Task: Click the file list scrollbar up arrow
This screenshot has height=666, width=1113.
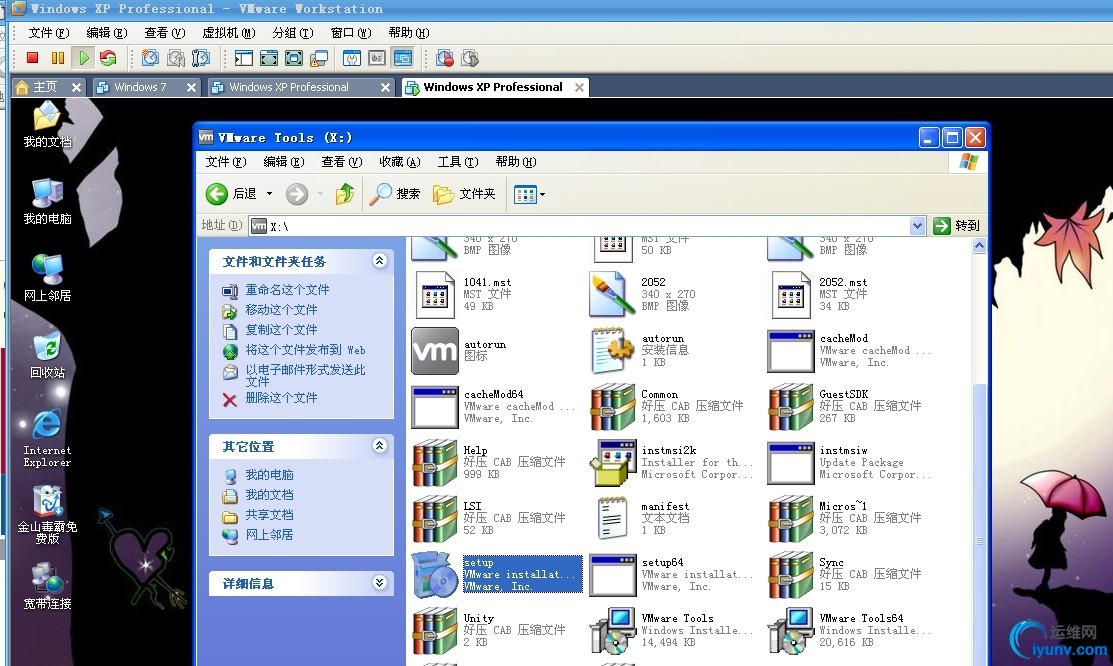Action: 980,246
